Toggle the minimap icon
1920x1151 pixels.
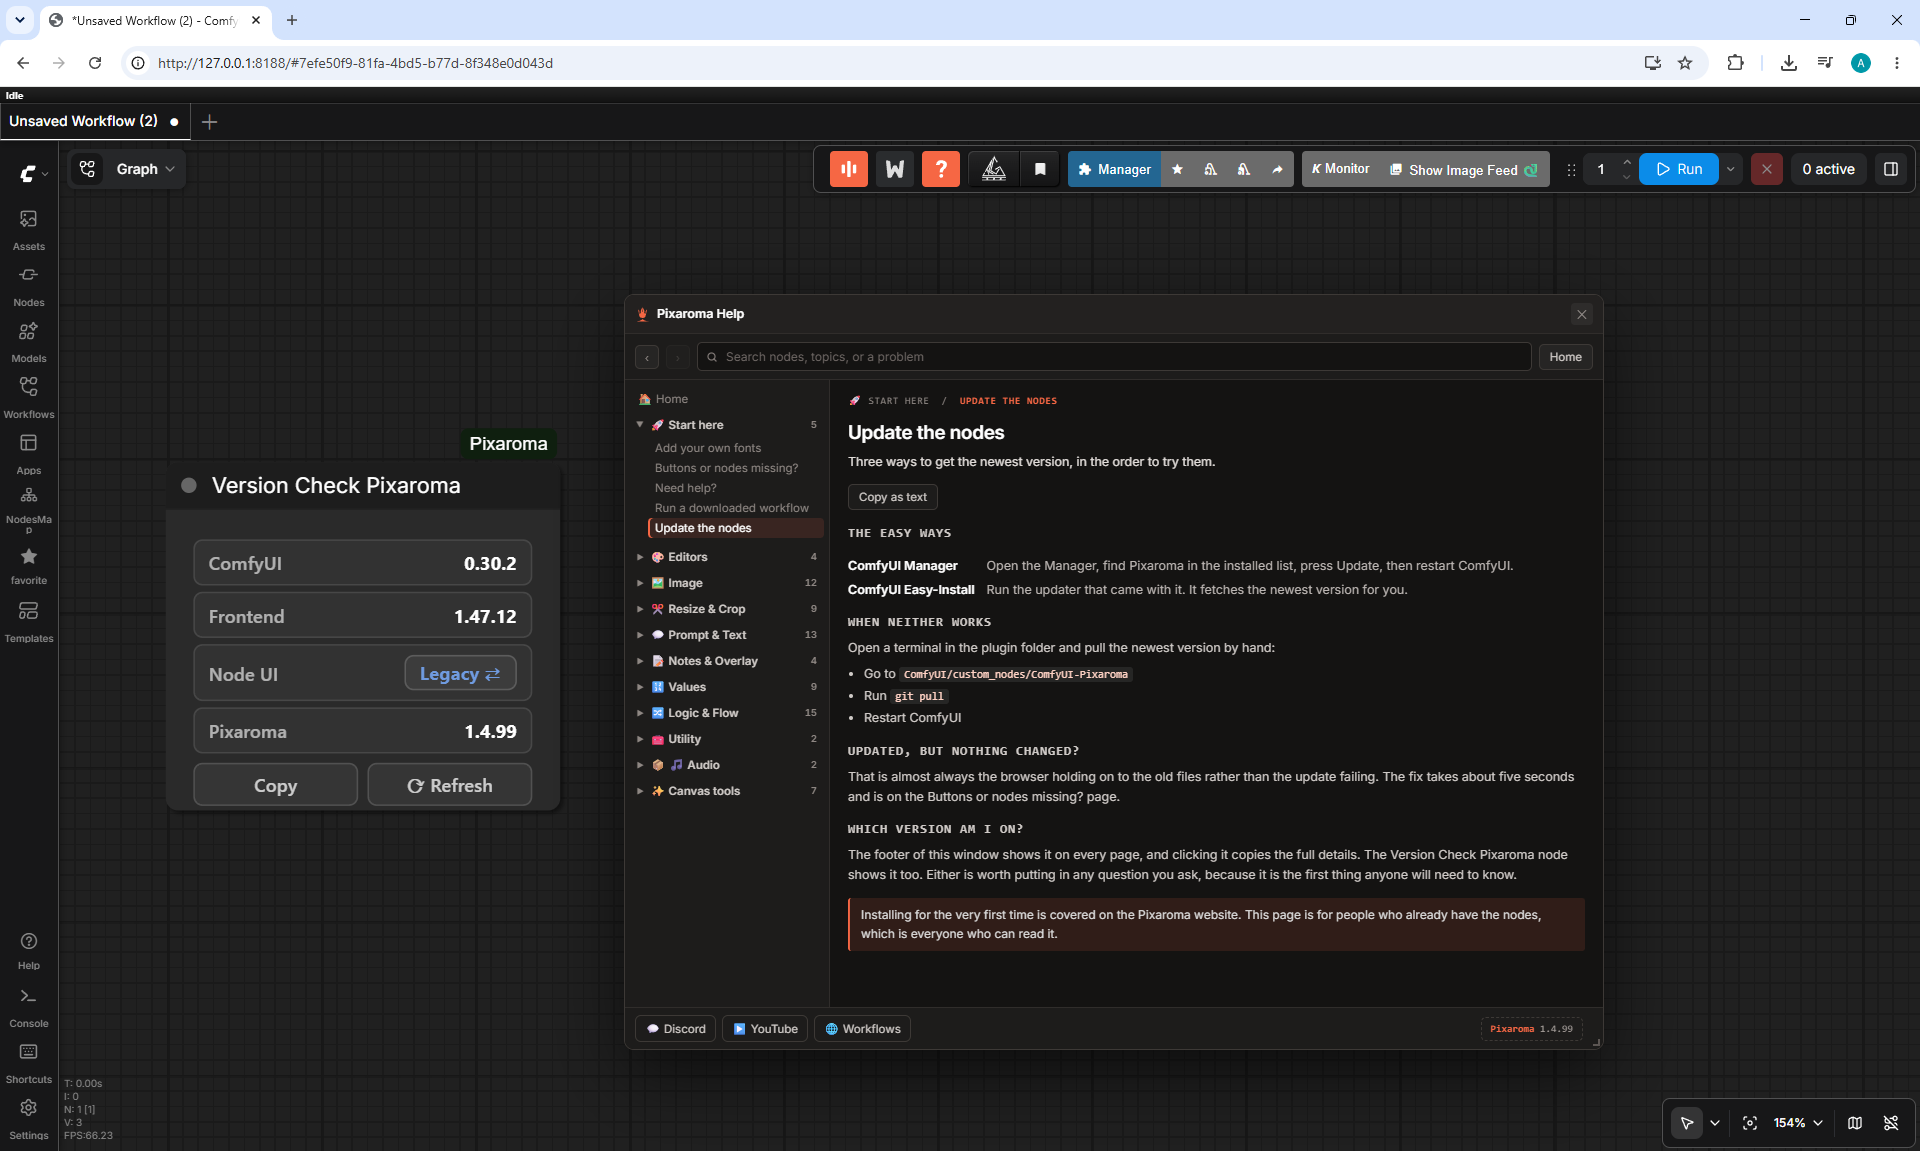[1855, 1123]
